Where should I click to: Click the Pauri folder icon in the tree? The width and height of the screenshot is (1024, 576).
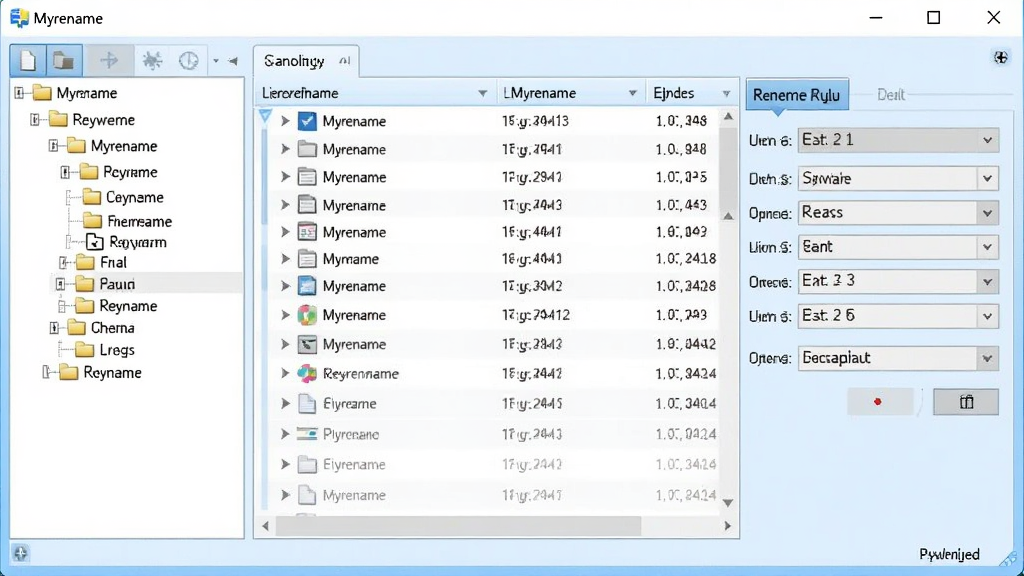pyautogui.click(x=84, y=283)
